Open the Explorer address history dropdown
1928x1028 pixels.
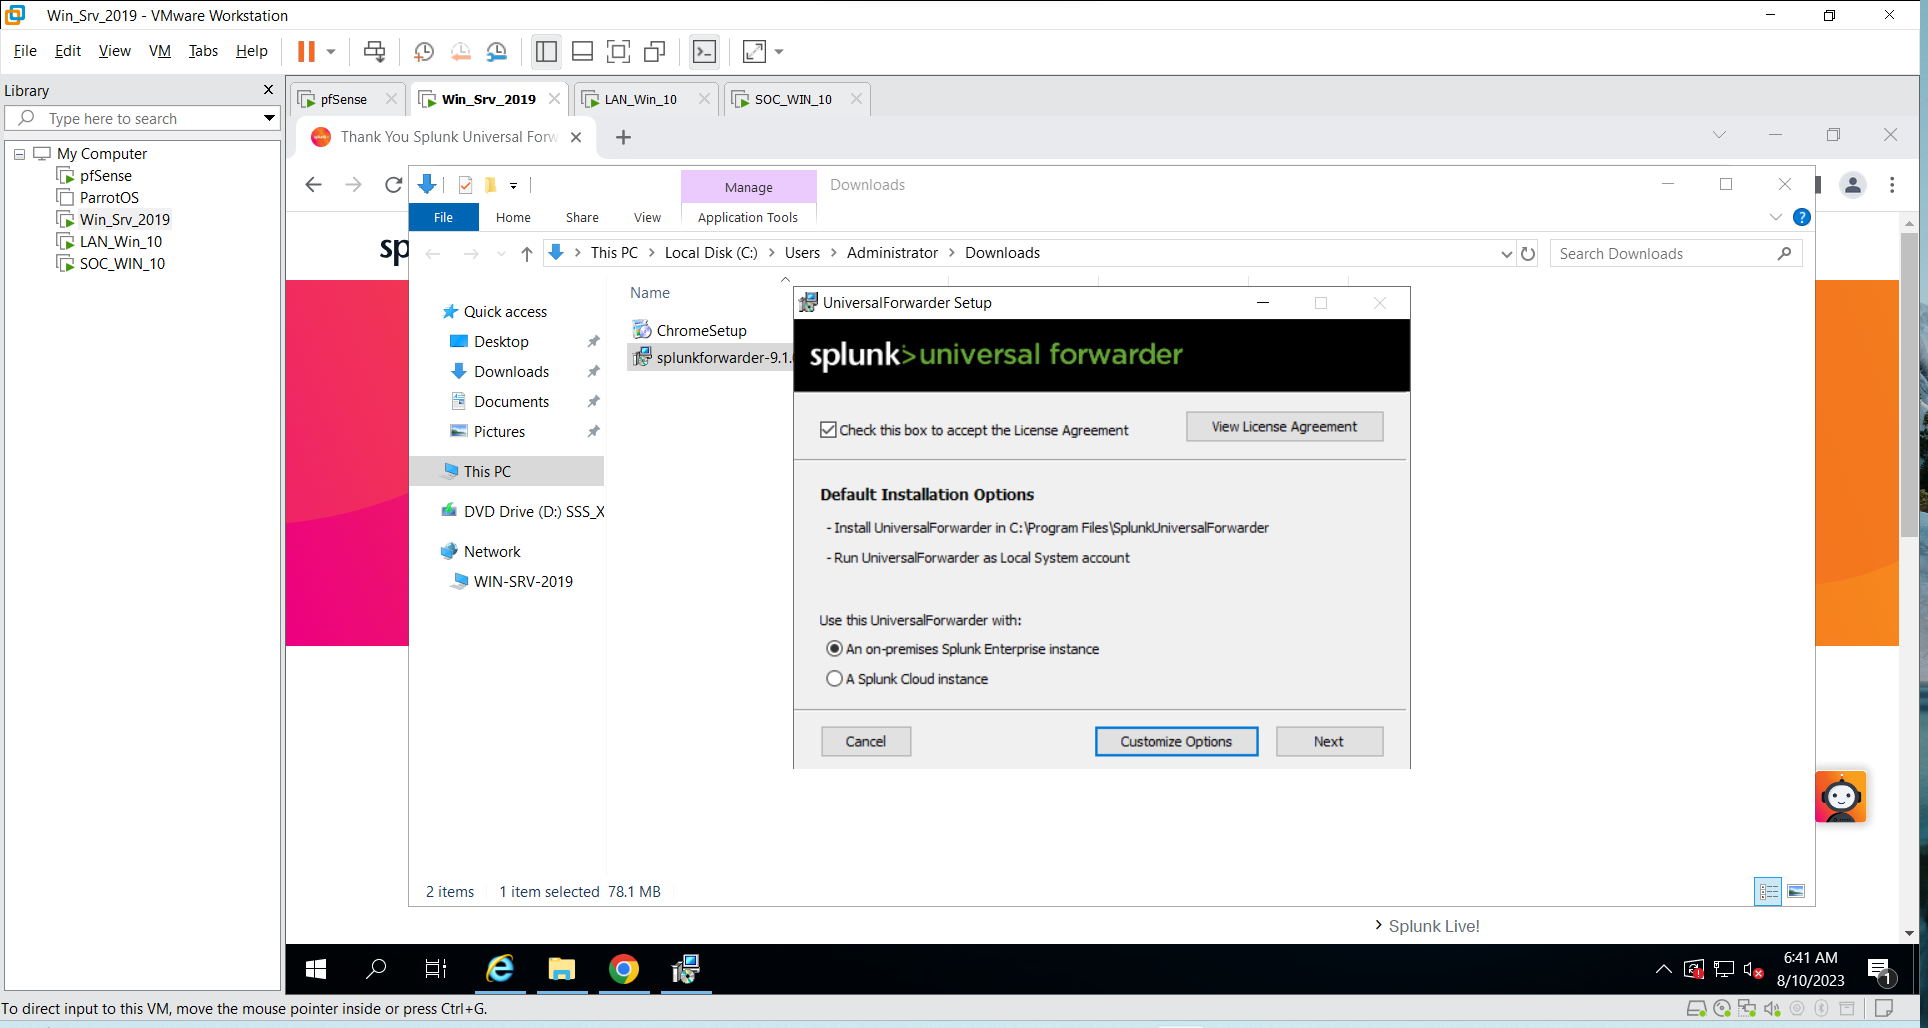1506,254
